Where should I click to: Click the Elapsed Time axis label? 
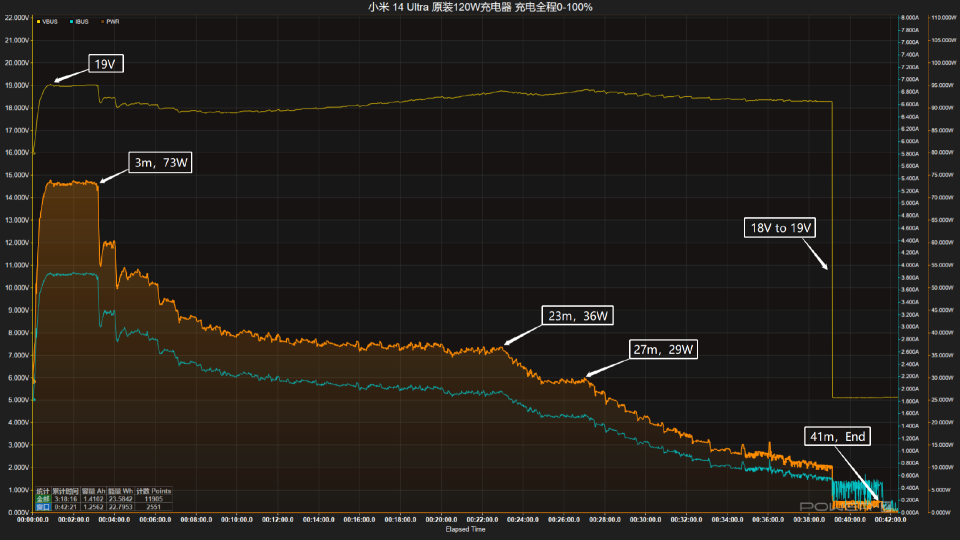[465, 529]
